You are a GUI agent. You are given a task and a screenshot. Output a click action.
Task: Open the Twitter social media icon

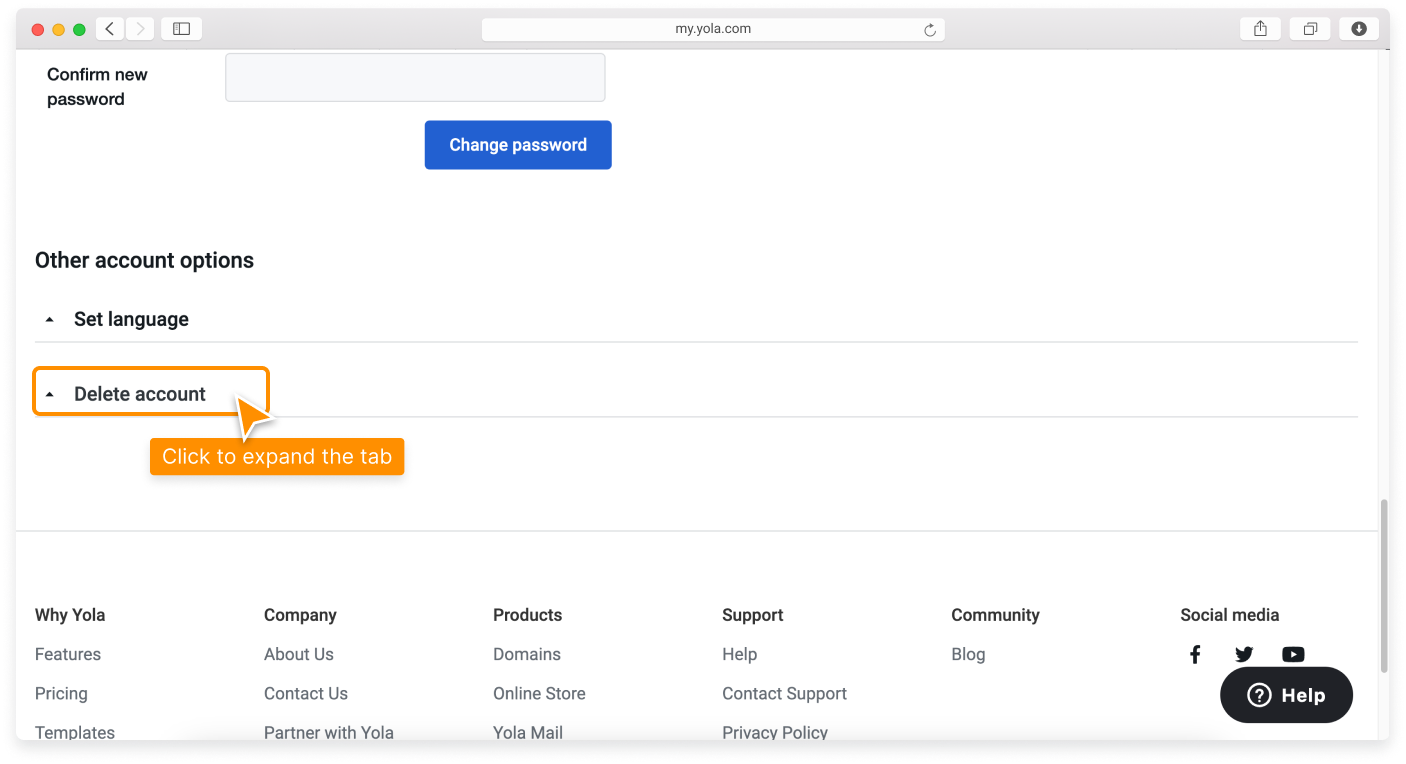[x=1244, y=655]
